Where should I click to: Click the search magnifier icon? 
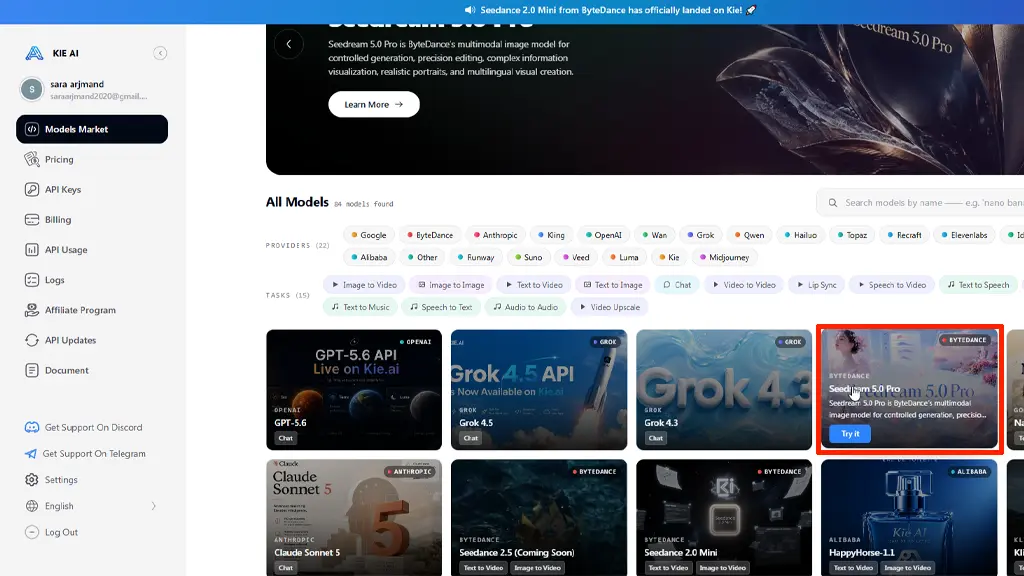click(833, 202)
